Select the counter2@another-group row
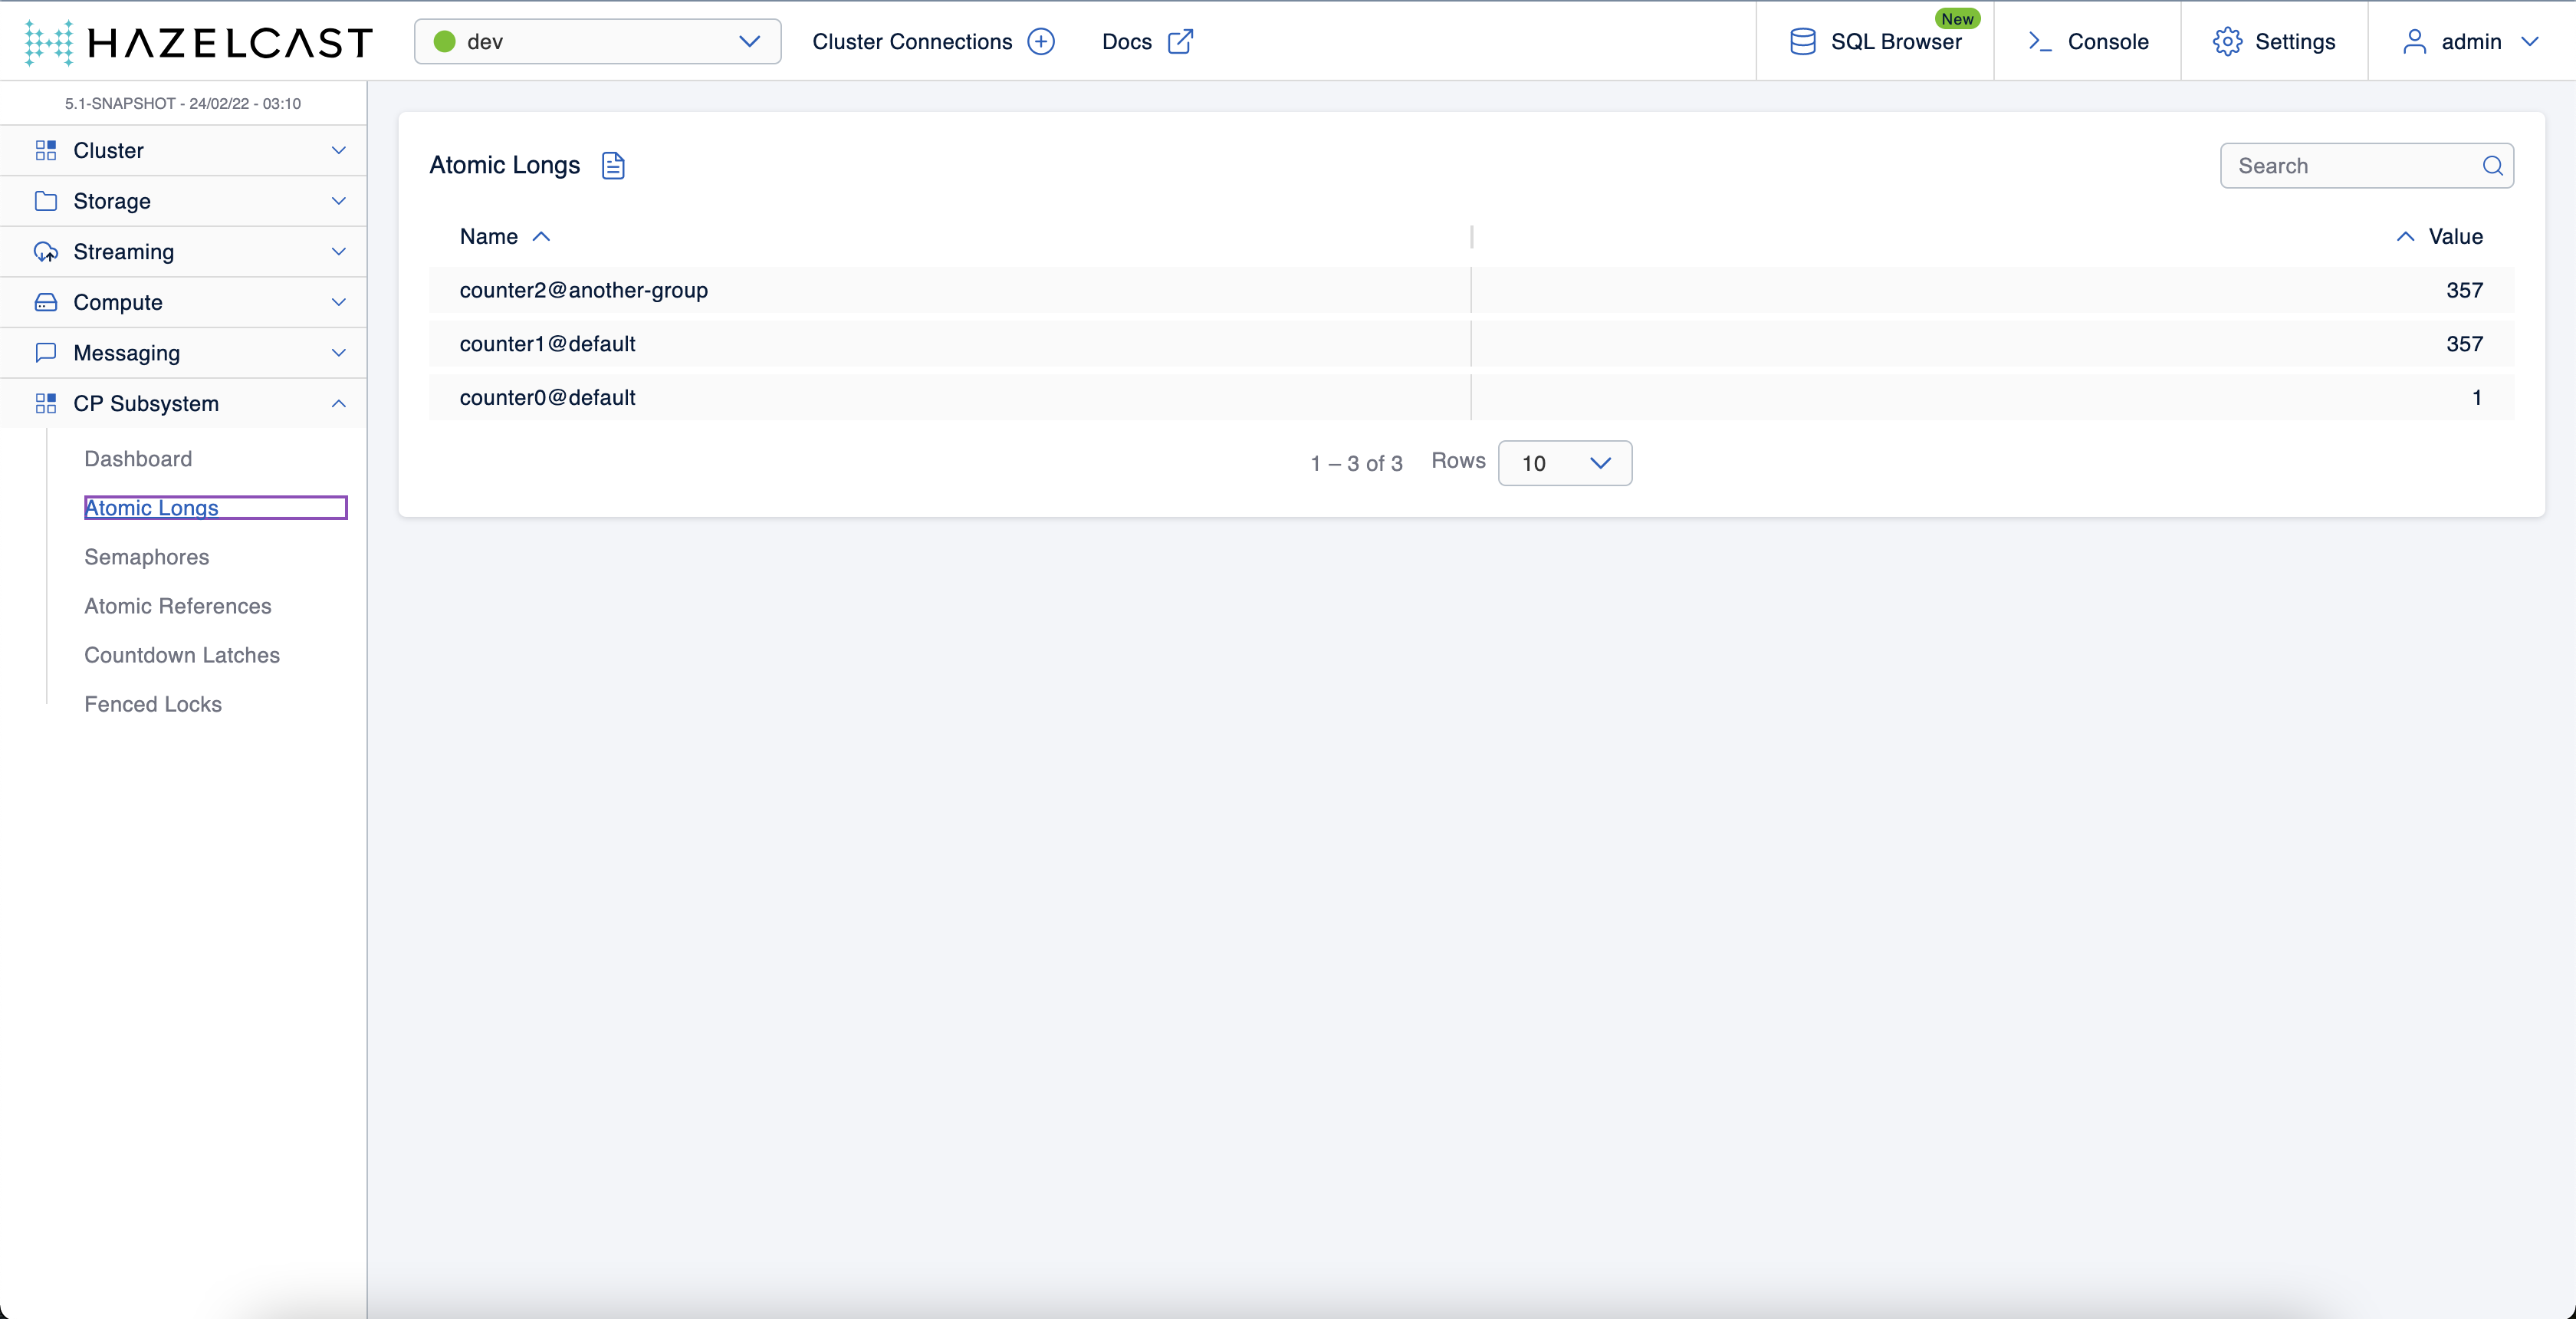The width and height of the screenshot is (2576, 1319). coord(584,290)
